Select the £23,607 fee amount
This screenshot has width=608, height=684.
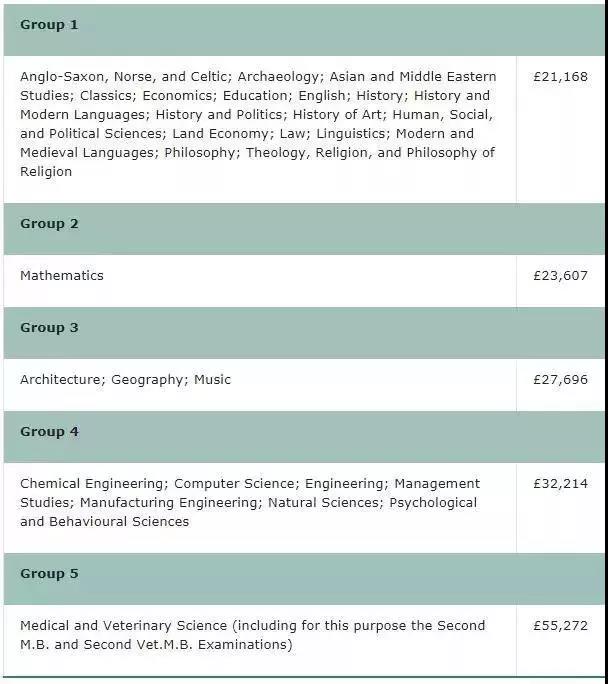click(560, 276)
